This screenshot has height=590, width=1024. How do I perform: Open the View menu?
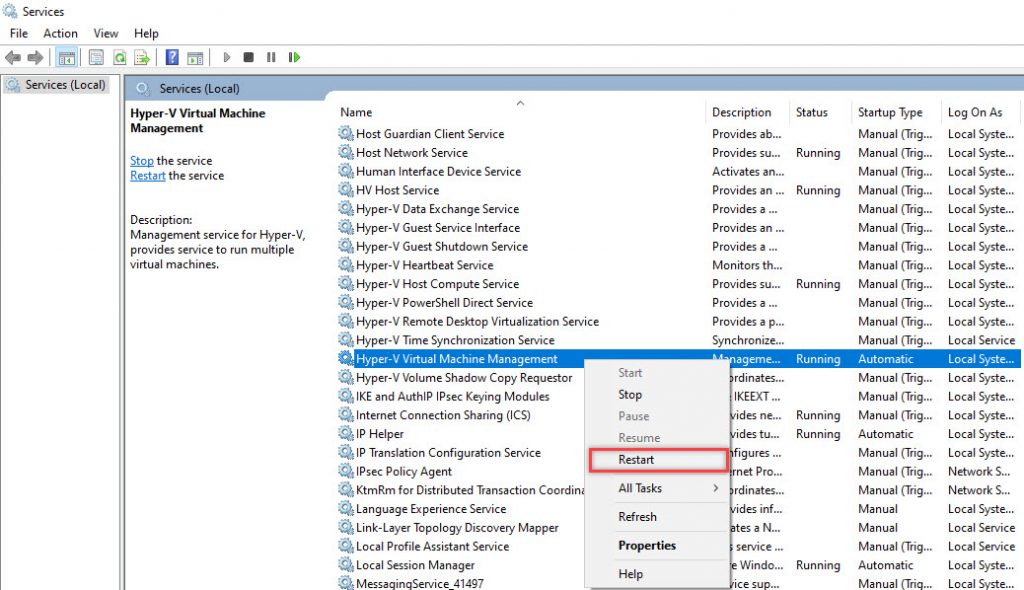click(x=105, y=33)
